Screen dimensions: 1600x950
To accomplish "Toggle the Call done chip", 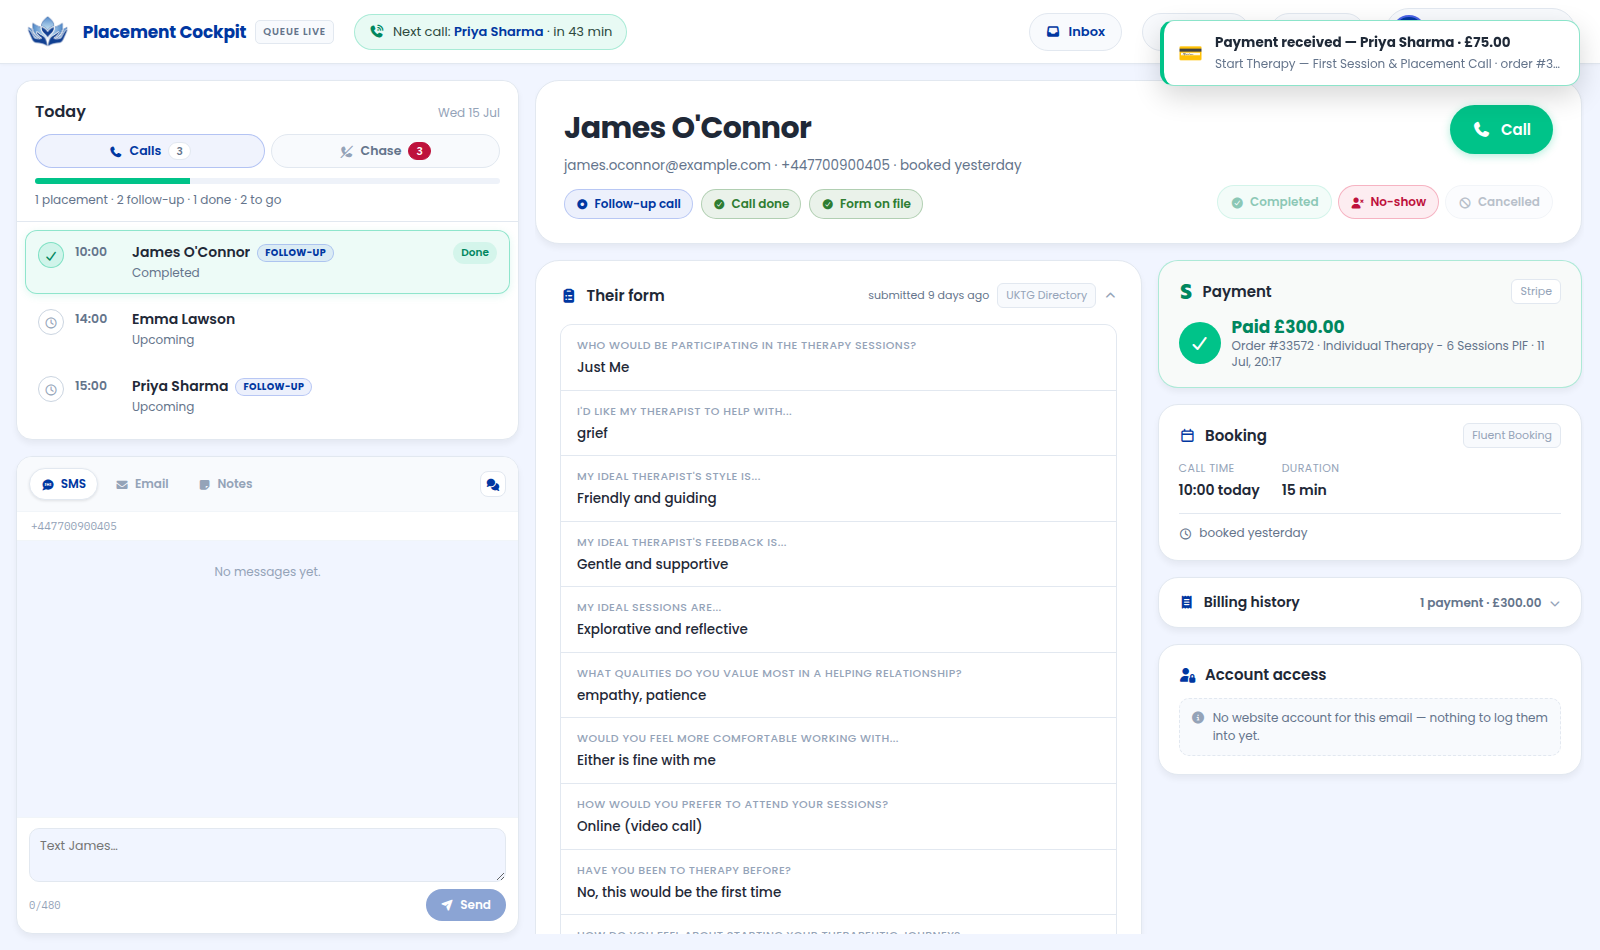I will [751, 204].
